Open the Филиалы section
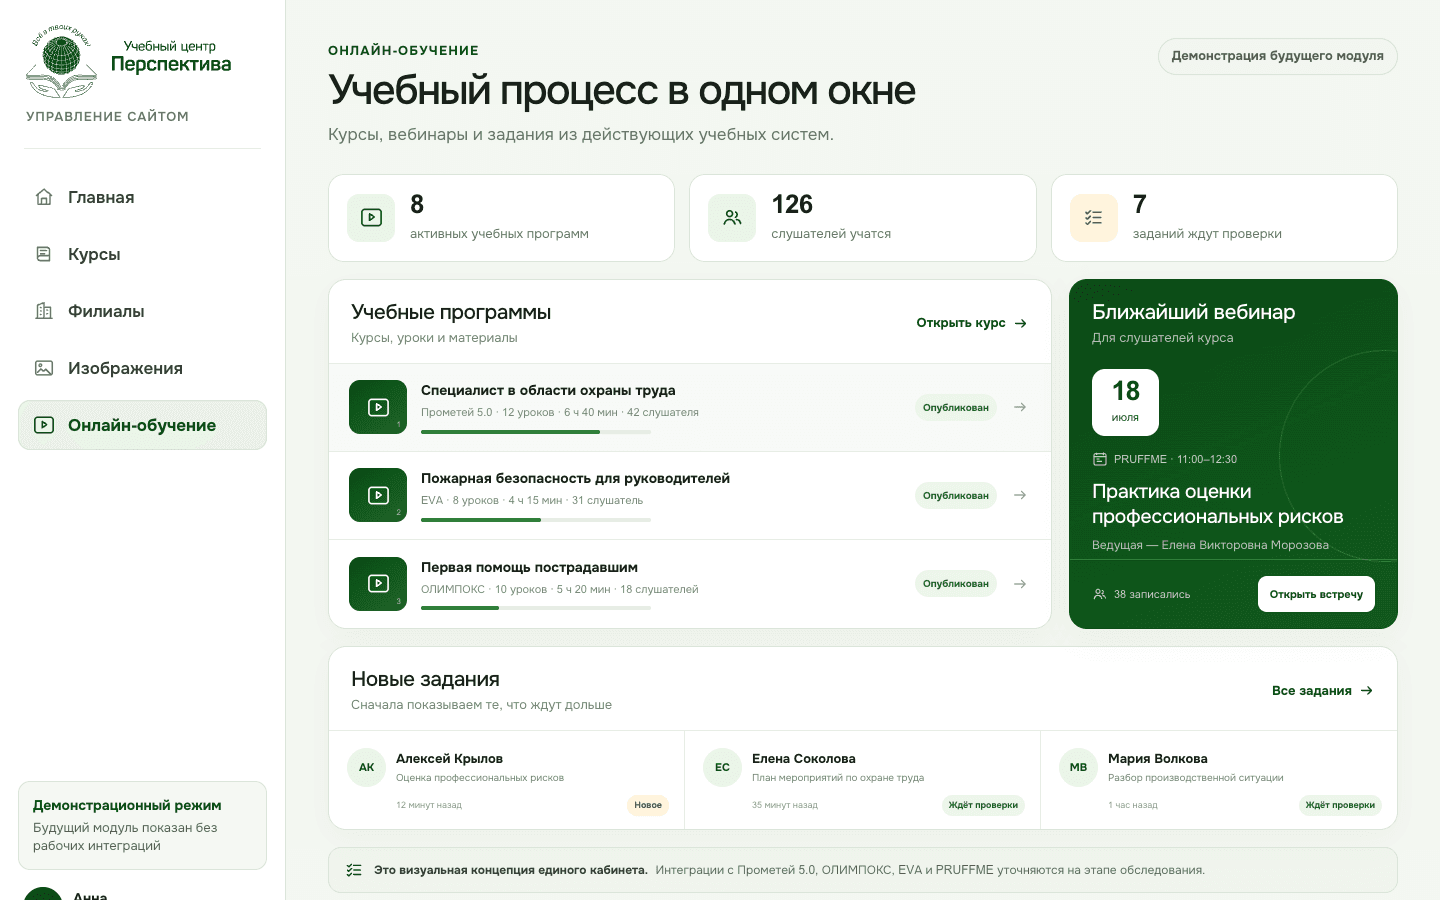 click(x=142, y=311)
